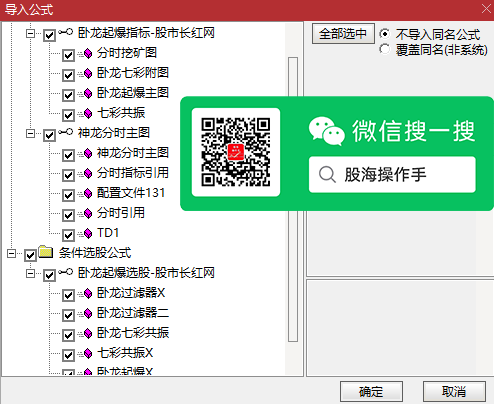The image size is (494, 404).
Task: Click the key icon of 卧龙起爆指标-股市长红网
Action: coord(66,32)
